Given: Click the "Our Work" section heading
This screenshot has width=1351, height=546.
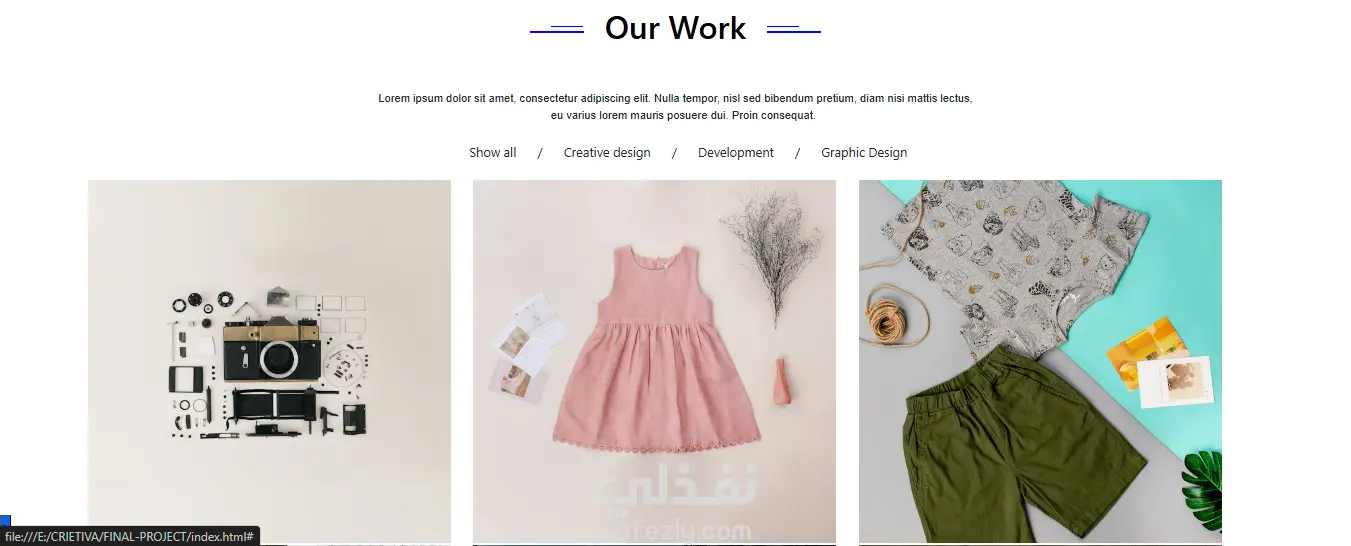Looking at the screenshot, I should click(x=675, y=28).
